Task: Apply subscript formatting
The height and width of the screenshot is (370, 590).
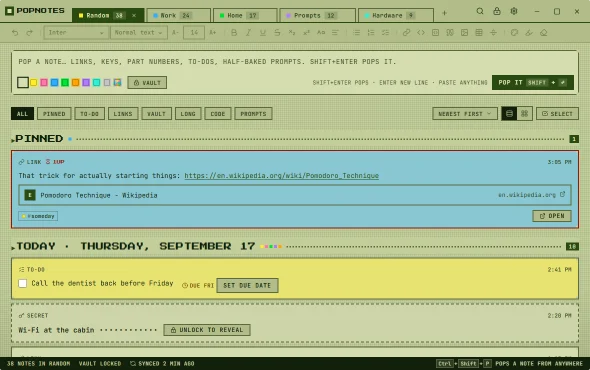Action: point(292,33)
